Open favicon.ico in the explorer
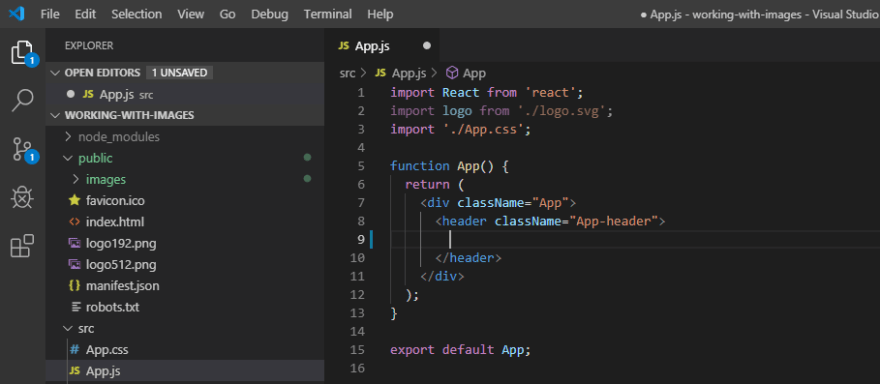Image resolution: width=880 pixels, height=384 pixels. [185, 200]
